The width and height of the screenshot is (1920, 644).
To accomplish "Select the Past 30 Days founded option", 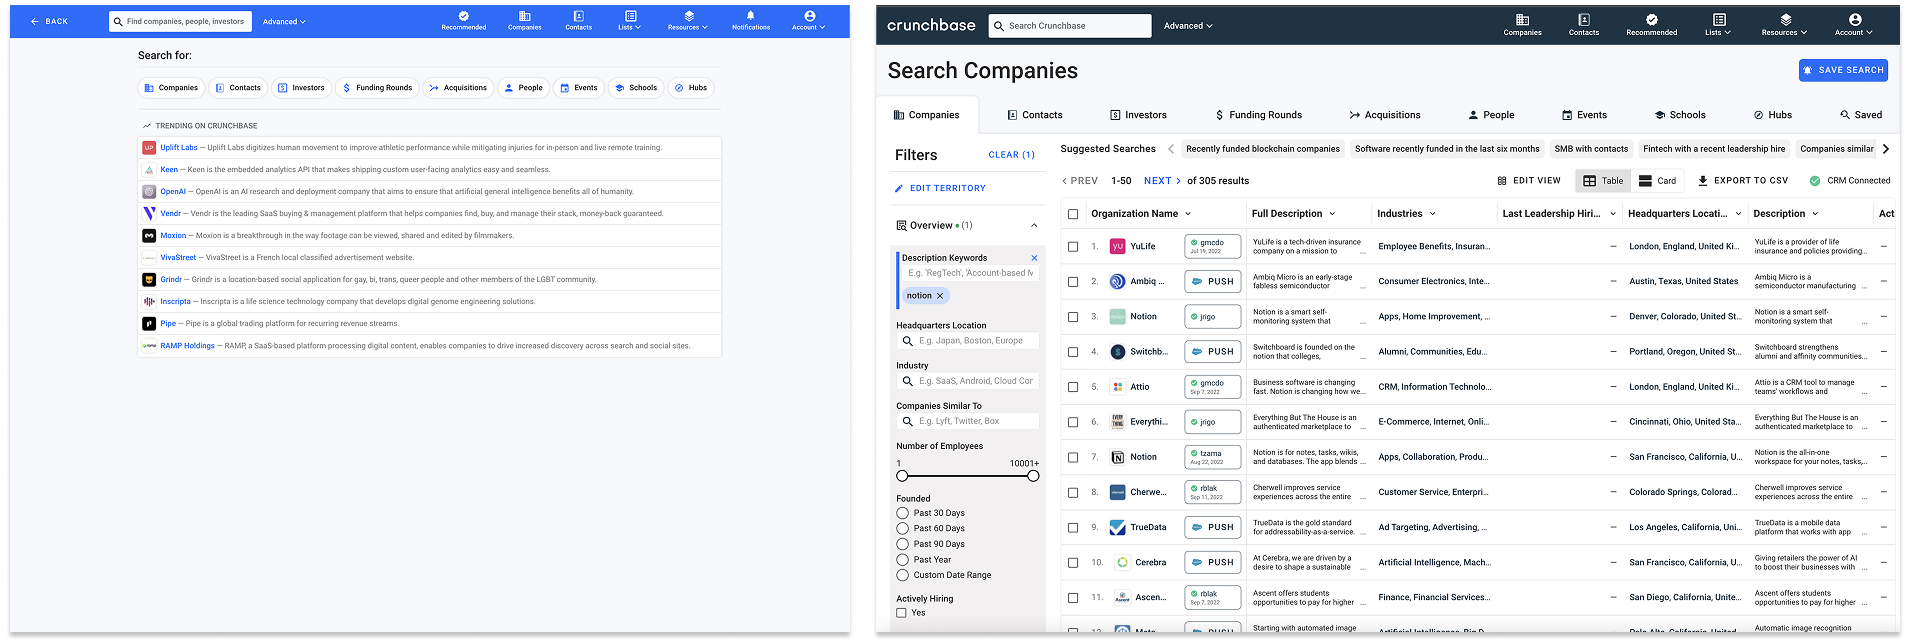I will pyautogui.click(x=902, y=513).
